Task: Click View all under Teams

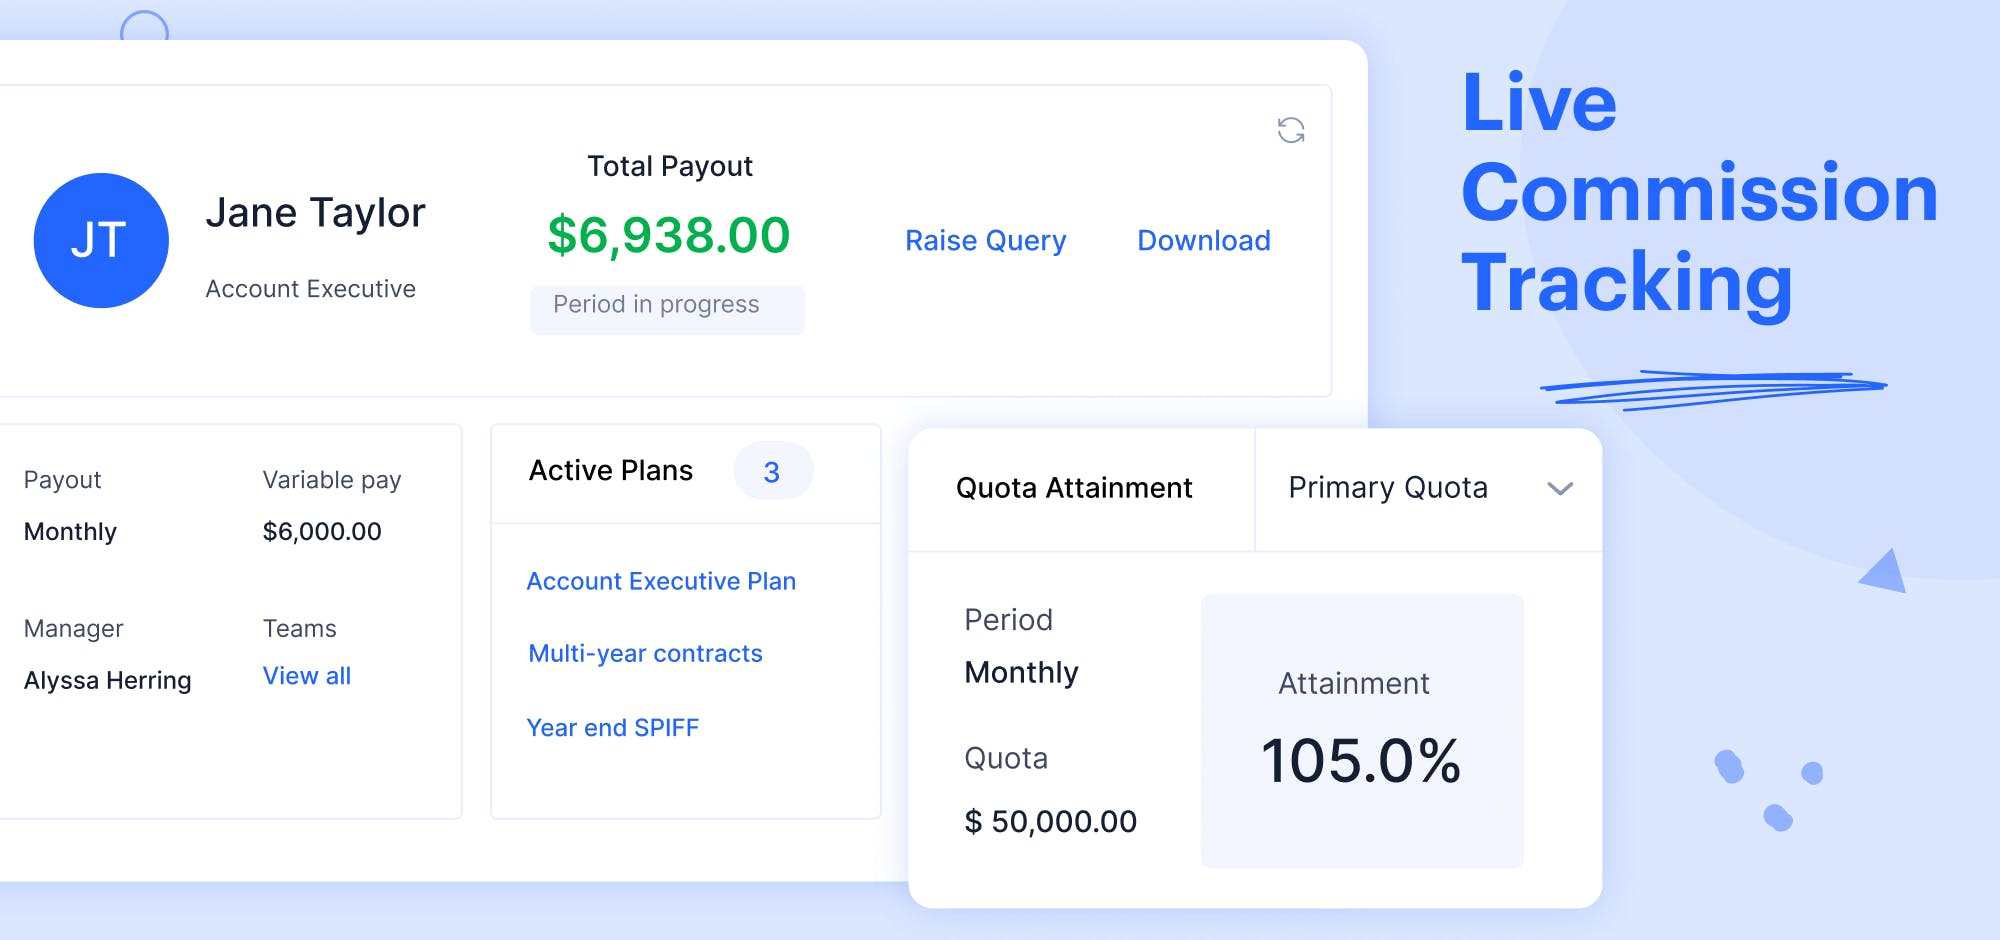Action: [306, 676]
